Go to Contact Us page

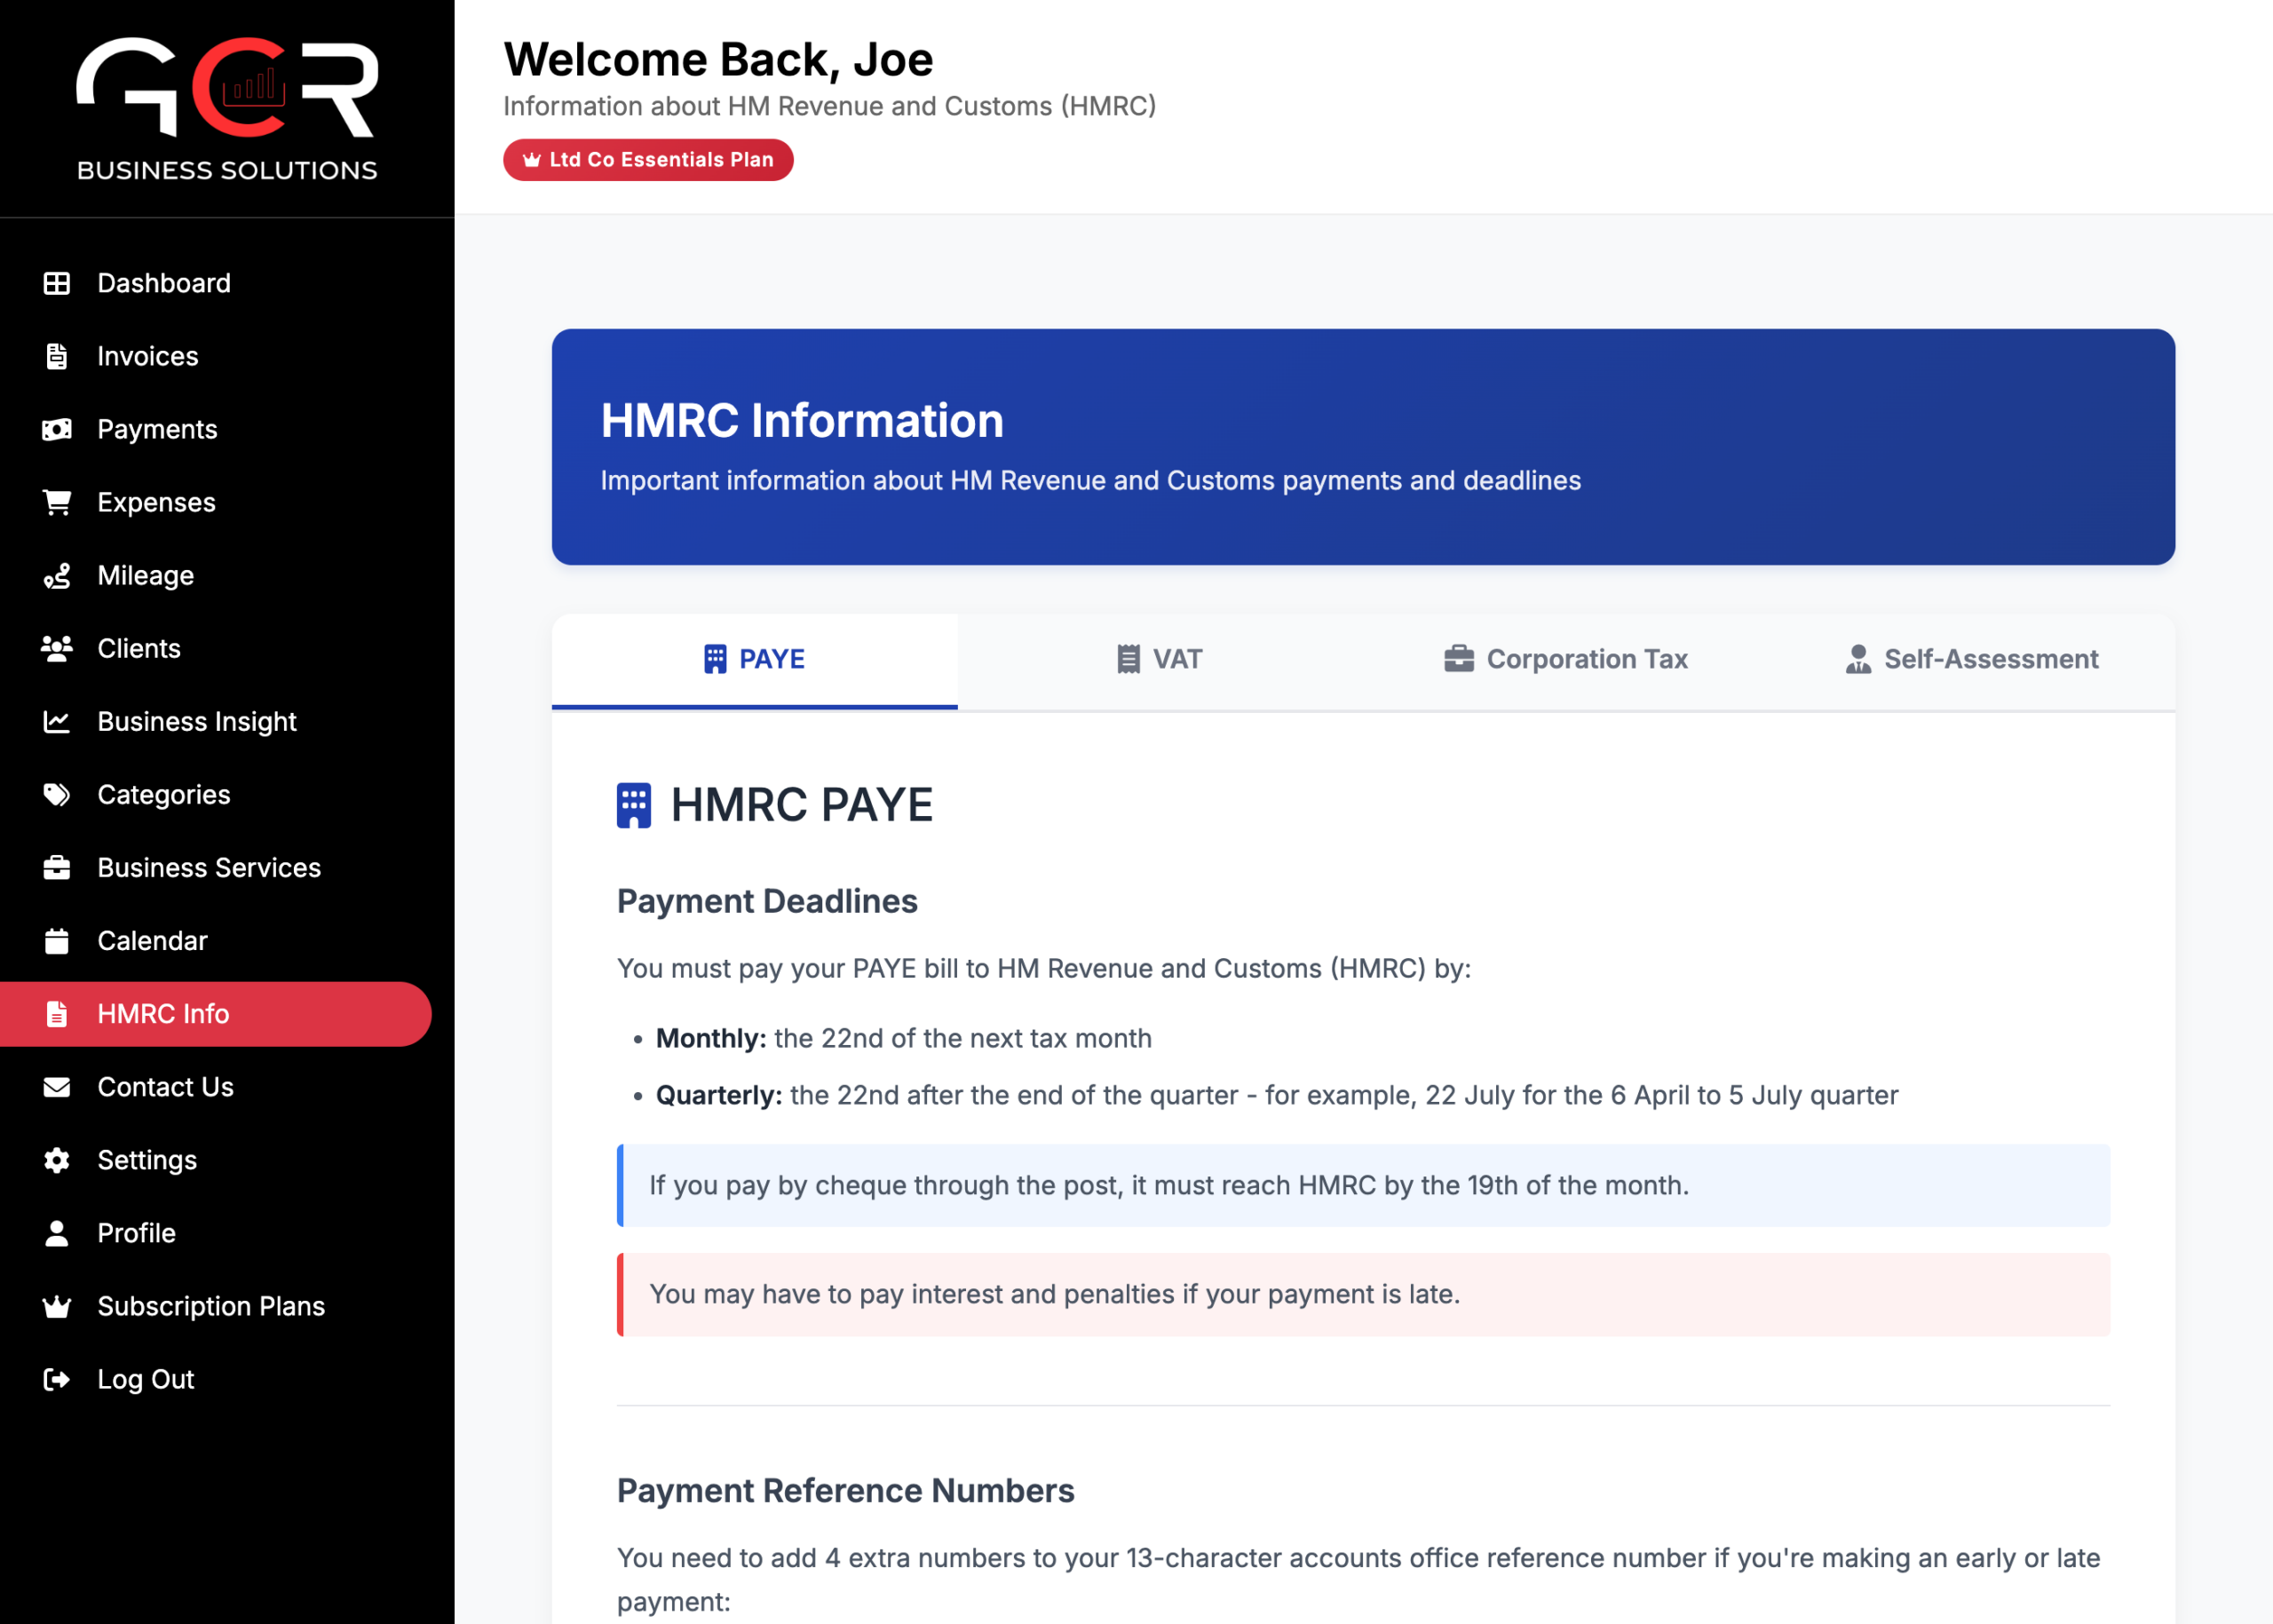click(165, 1087)
